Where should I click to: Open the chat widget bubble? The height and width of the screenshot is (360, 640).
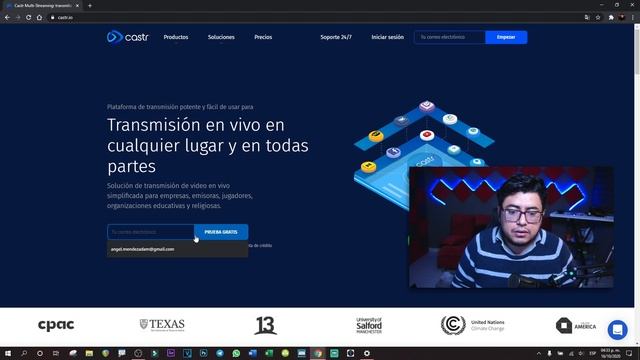(x=617, y=329)
